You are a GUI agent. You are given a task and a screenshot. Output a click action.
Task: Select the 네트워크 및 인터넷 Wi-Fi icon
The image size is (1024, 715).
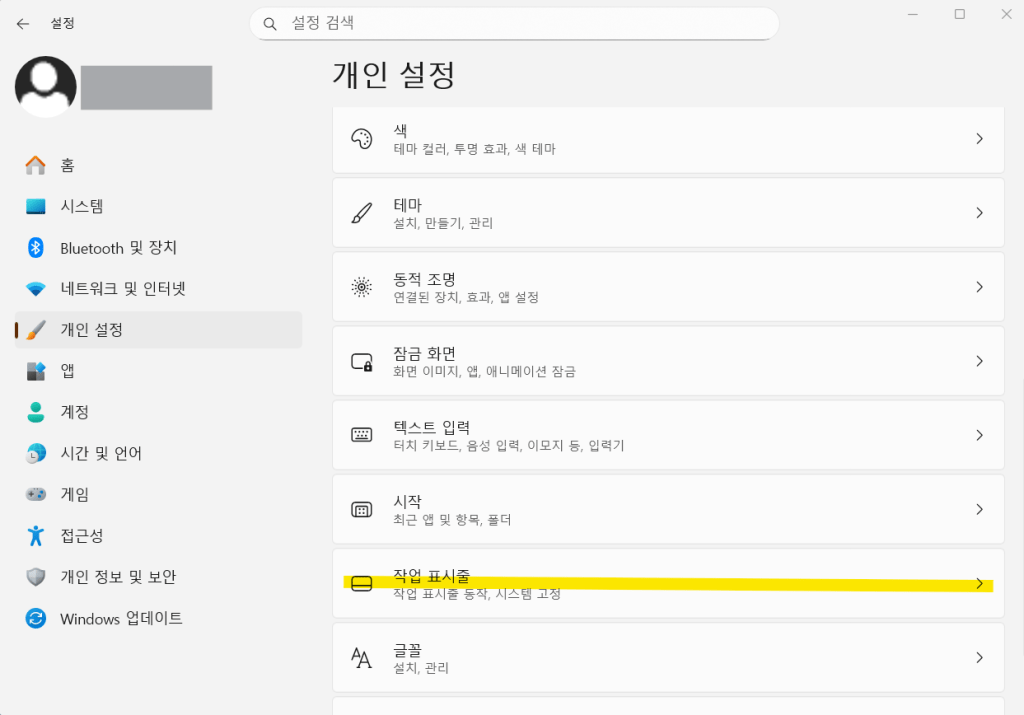pyautogui.click(x=36, y=289)
